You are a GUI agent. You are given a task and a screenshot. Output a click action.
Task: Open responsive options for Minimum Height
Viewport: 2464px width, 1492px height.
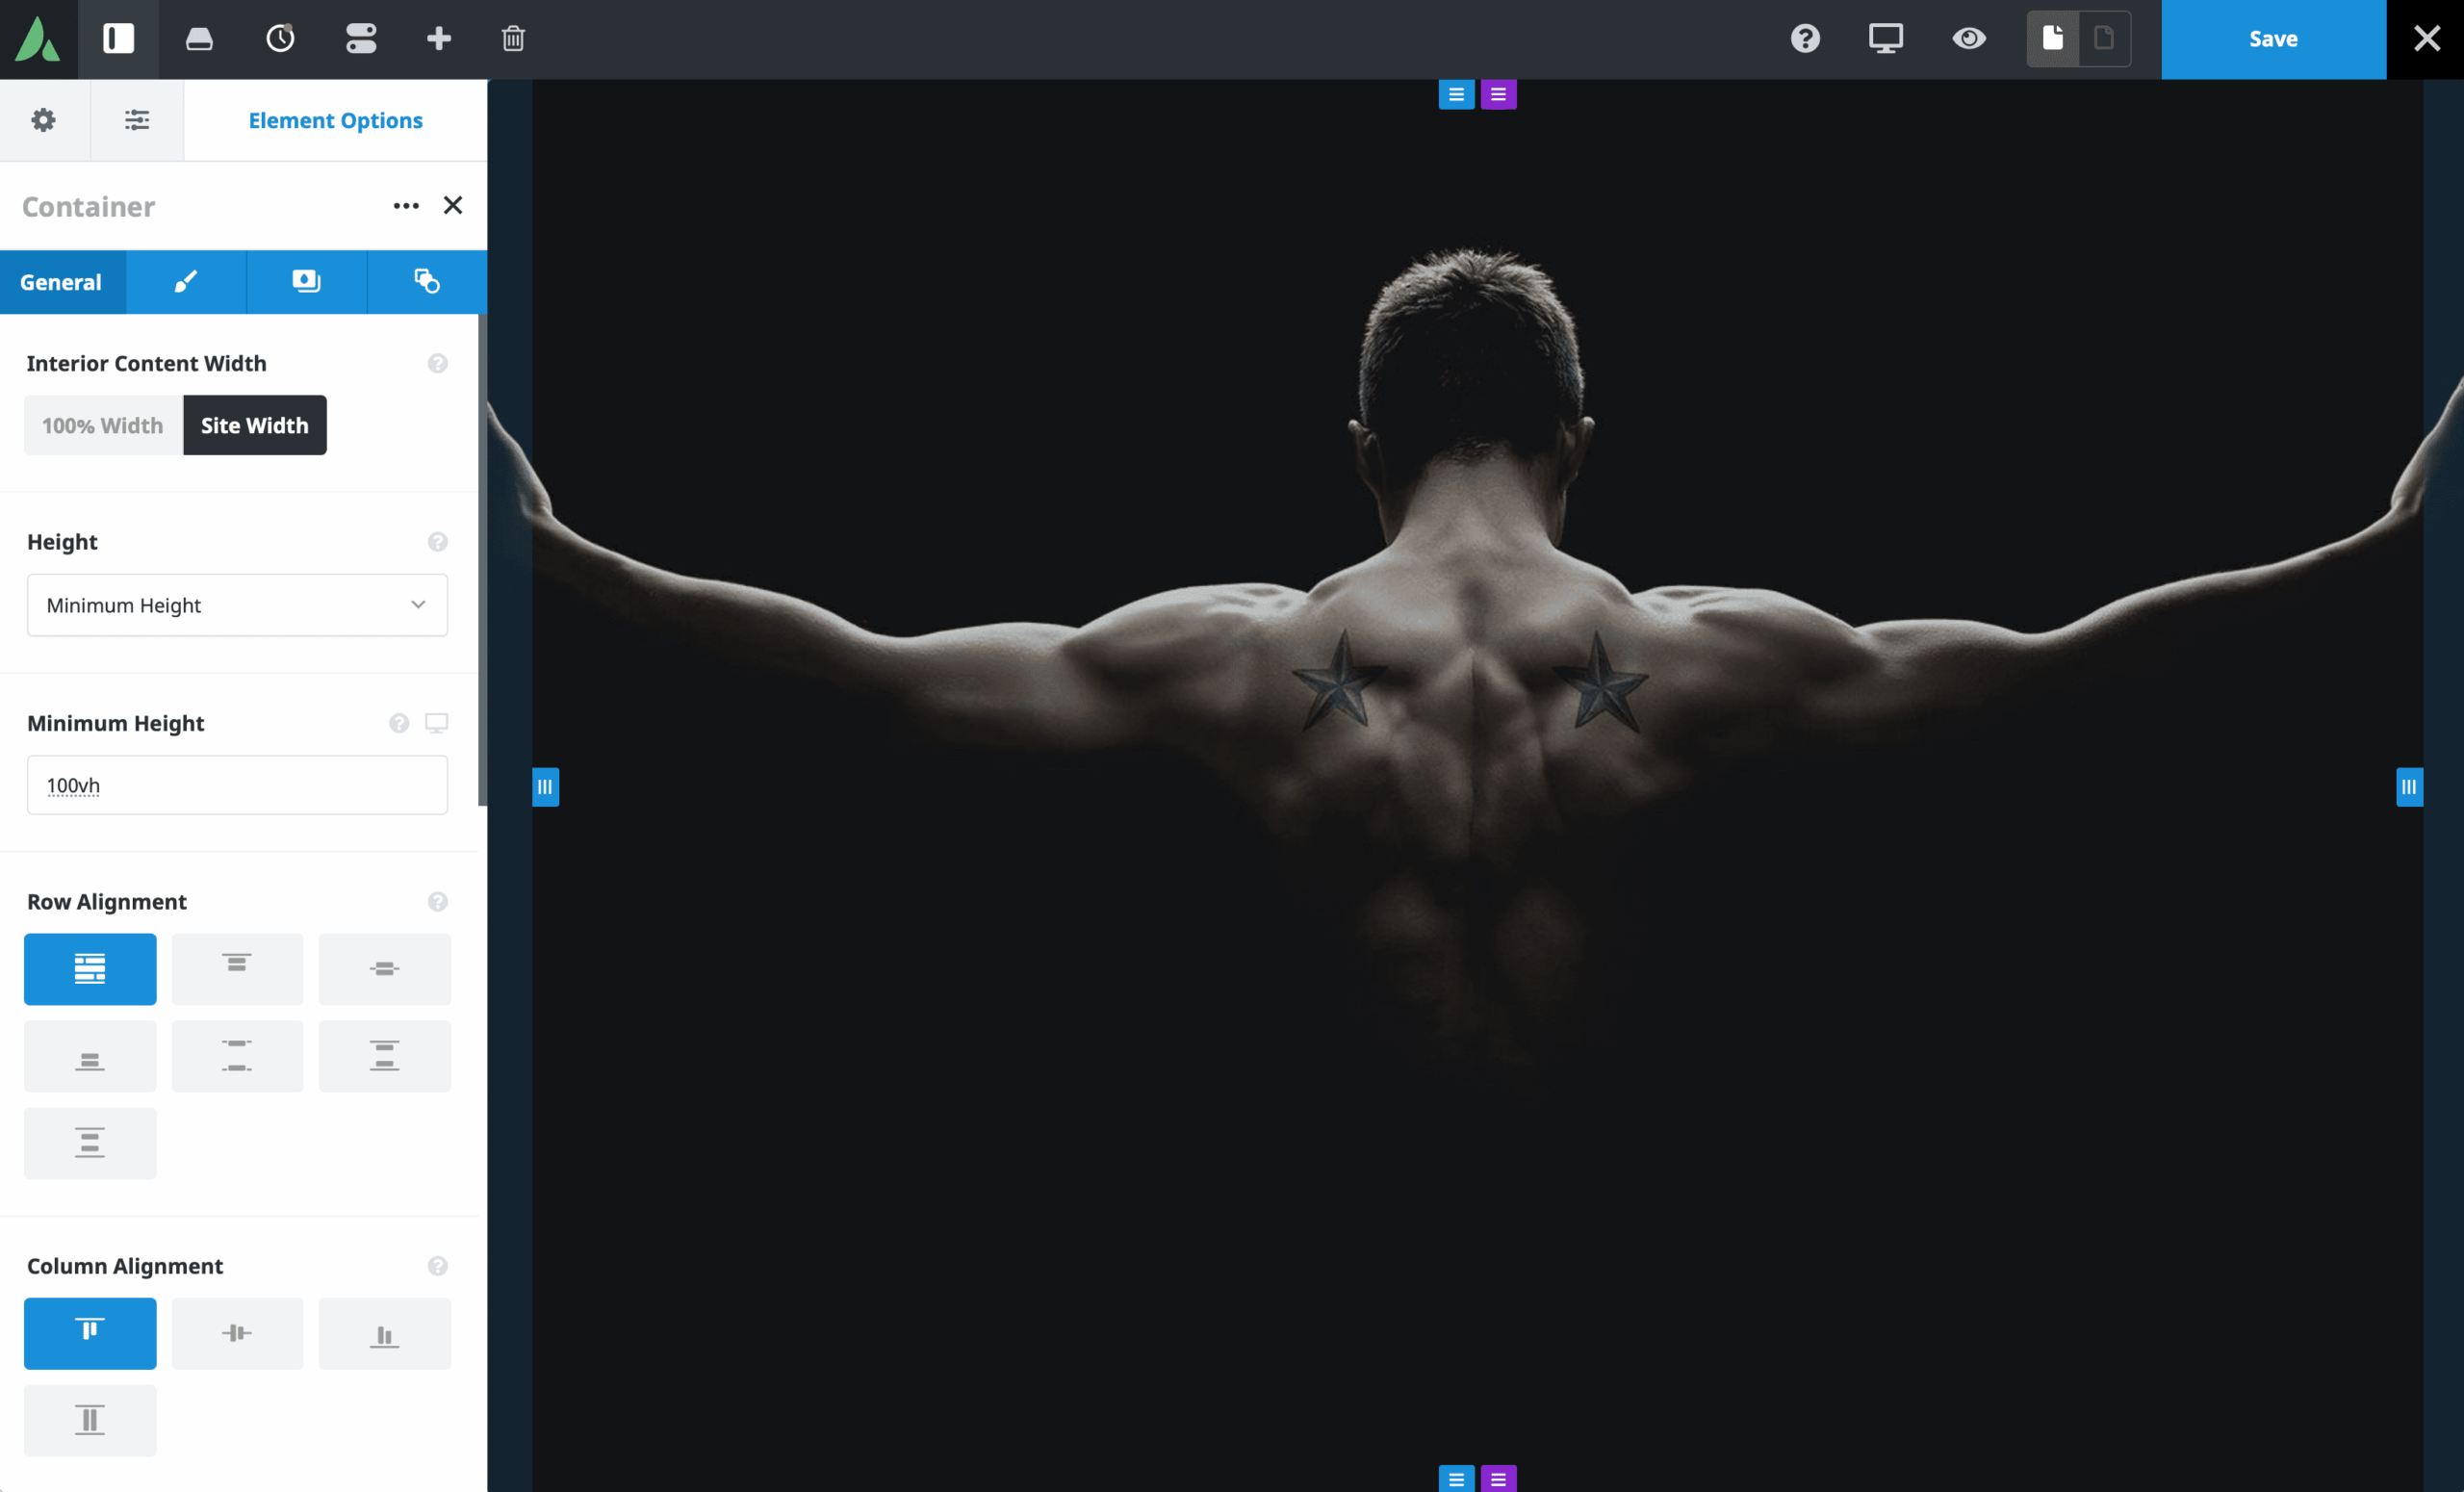(x=437, y=722)
